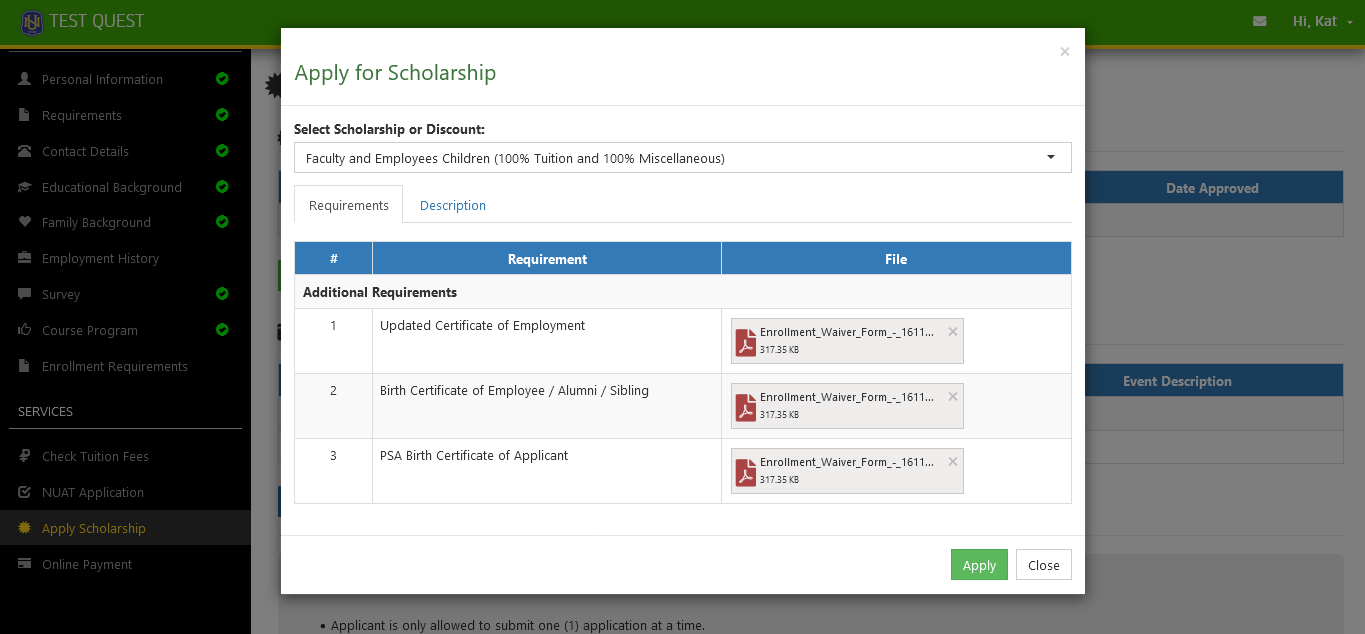Open the Hi, Kat user menu
This screenshot has width=1365, height=634.
pos(1322,21)
